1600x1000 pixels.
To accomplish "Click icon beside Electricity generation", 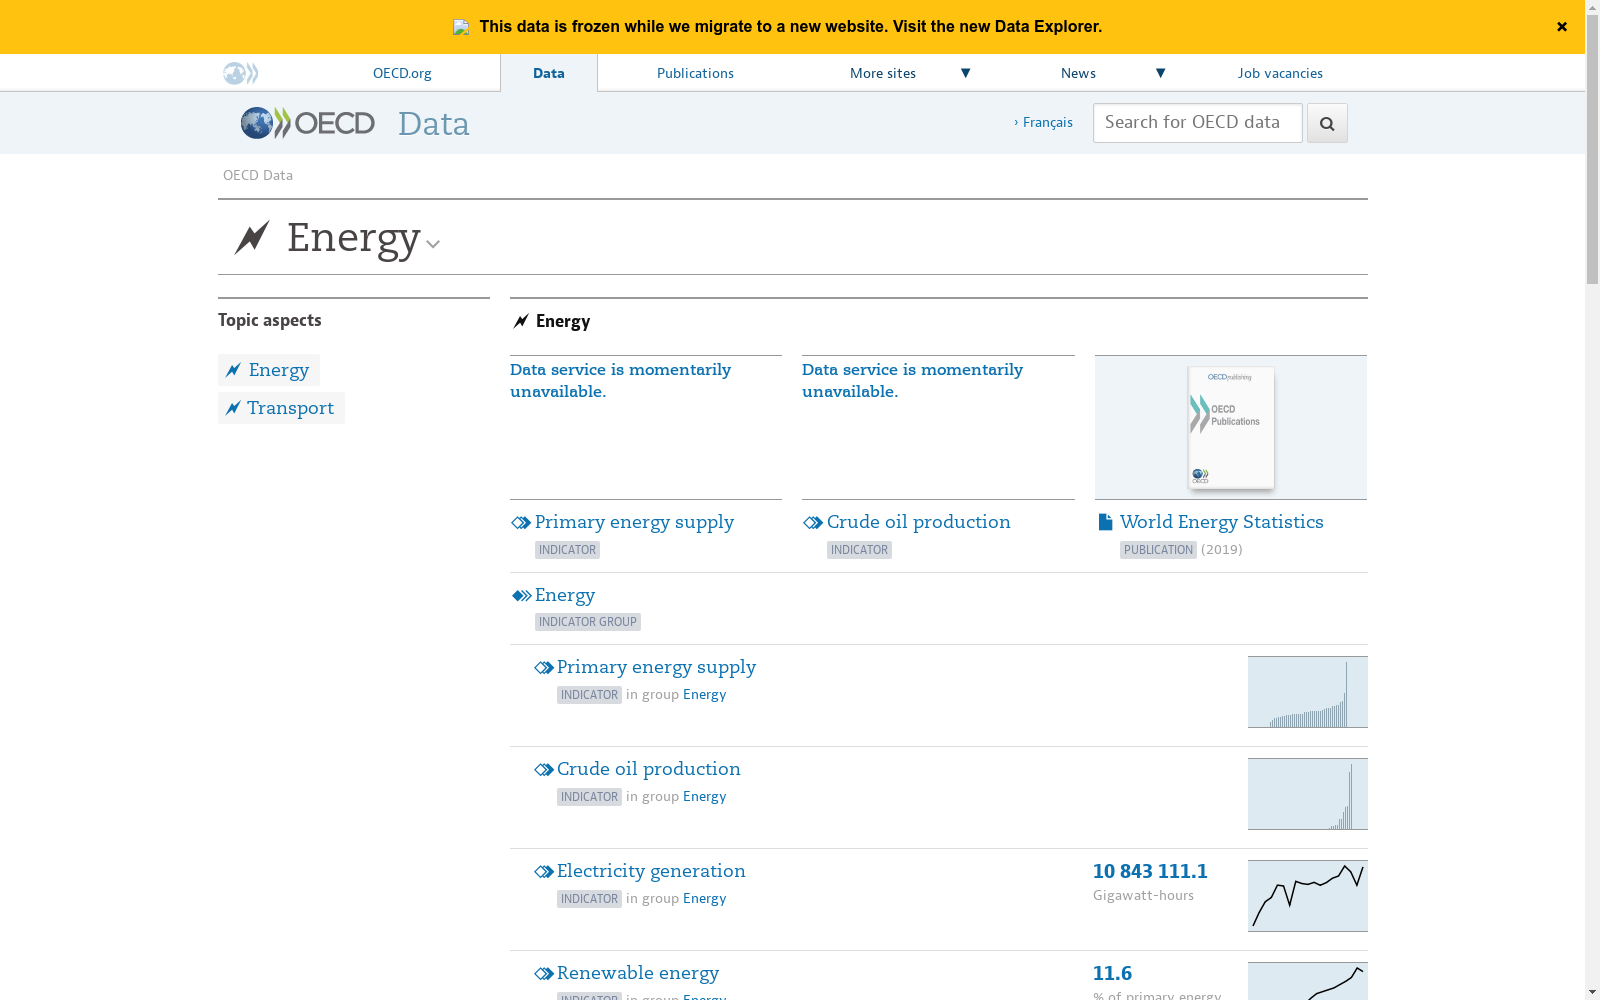I will [x=544, y=872].
